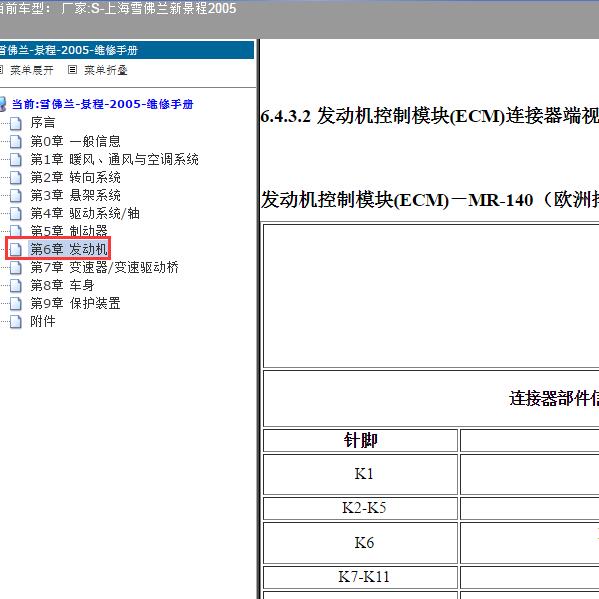
Task: Click the K7-K11 pin cell
Action: pos(360,577)
